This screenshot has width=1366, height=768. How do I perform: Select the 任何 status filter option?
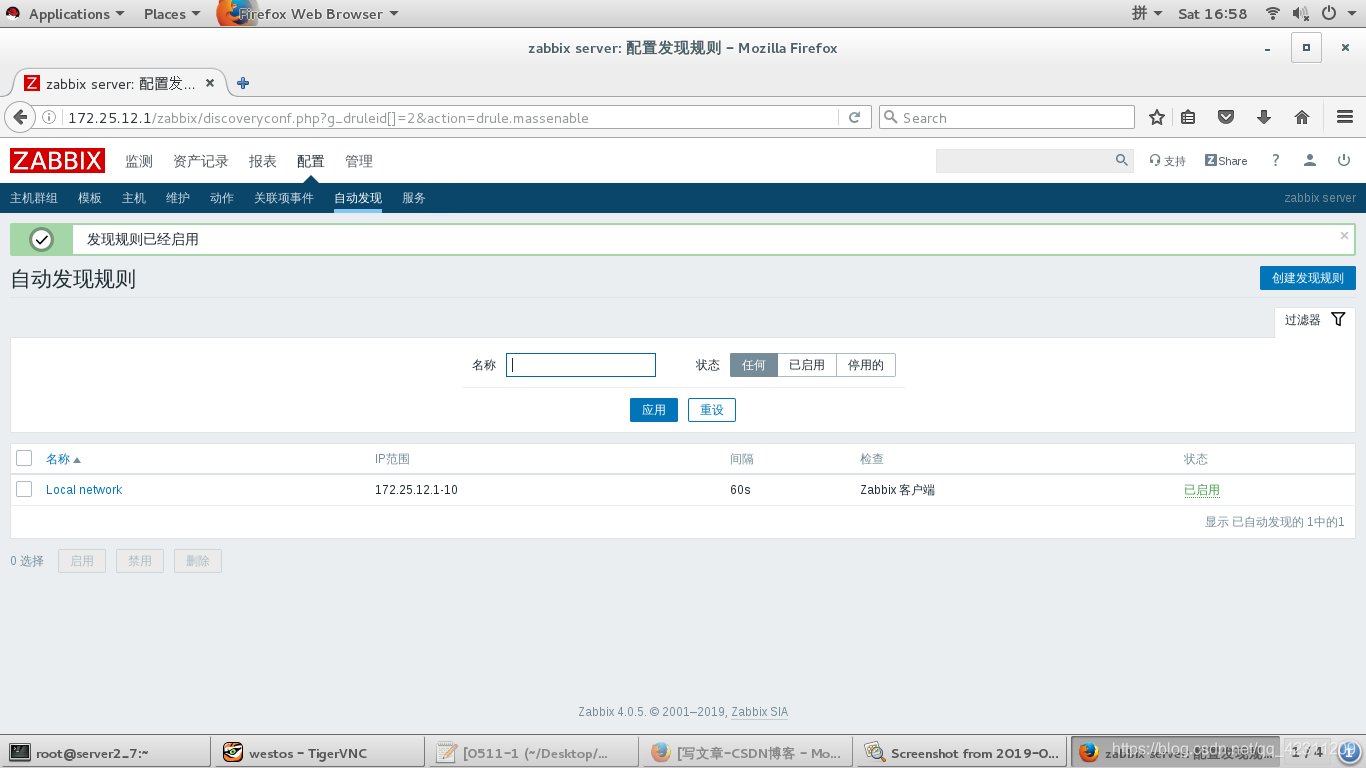pyautogui.click(x=754, y=365)
